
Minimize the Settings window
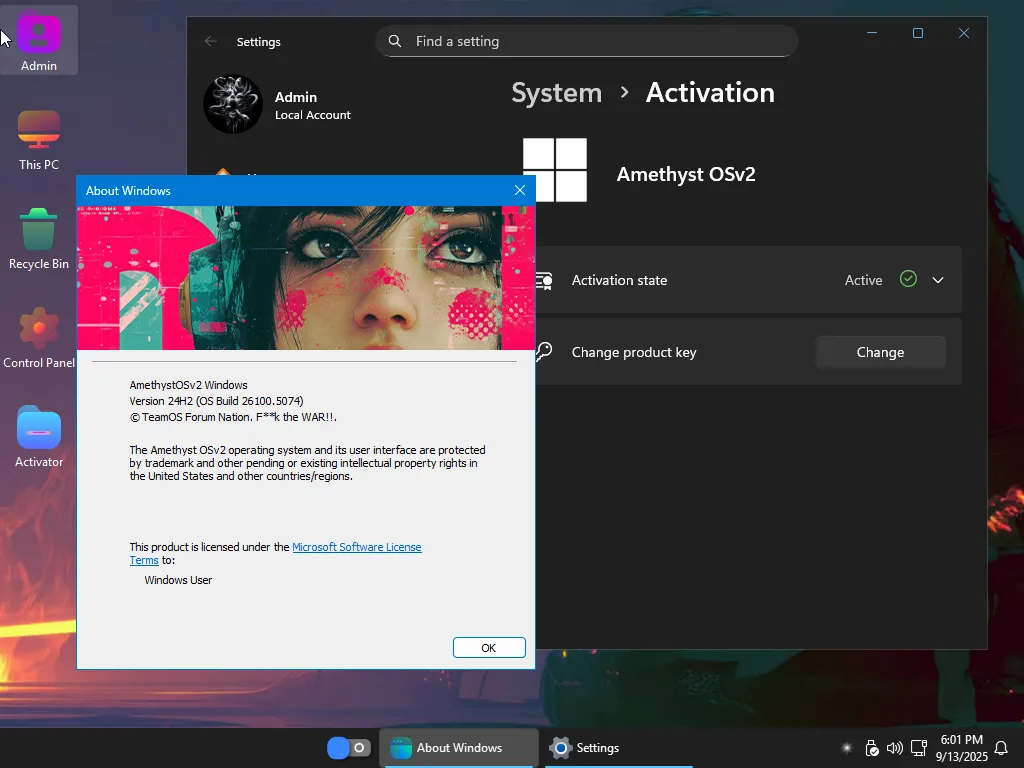click(872, 33)
